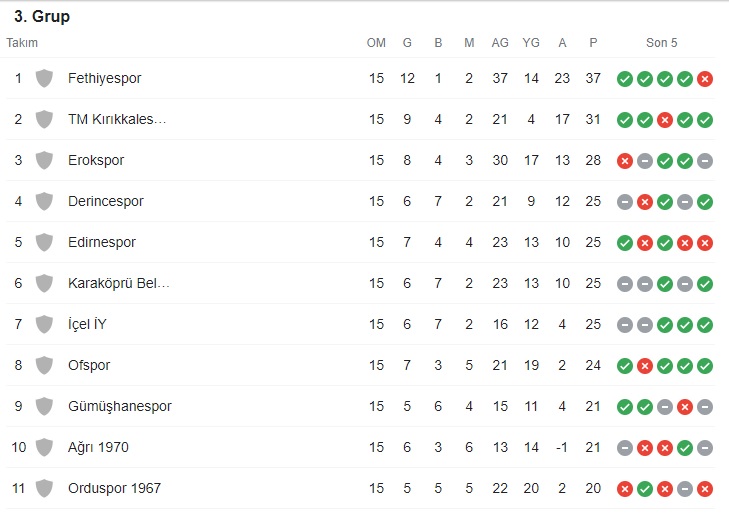The image size is (729, 515).
Task: Click the Son 5 column header
Action: (662, 43)
